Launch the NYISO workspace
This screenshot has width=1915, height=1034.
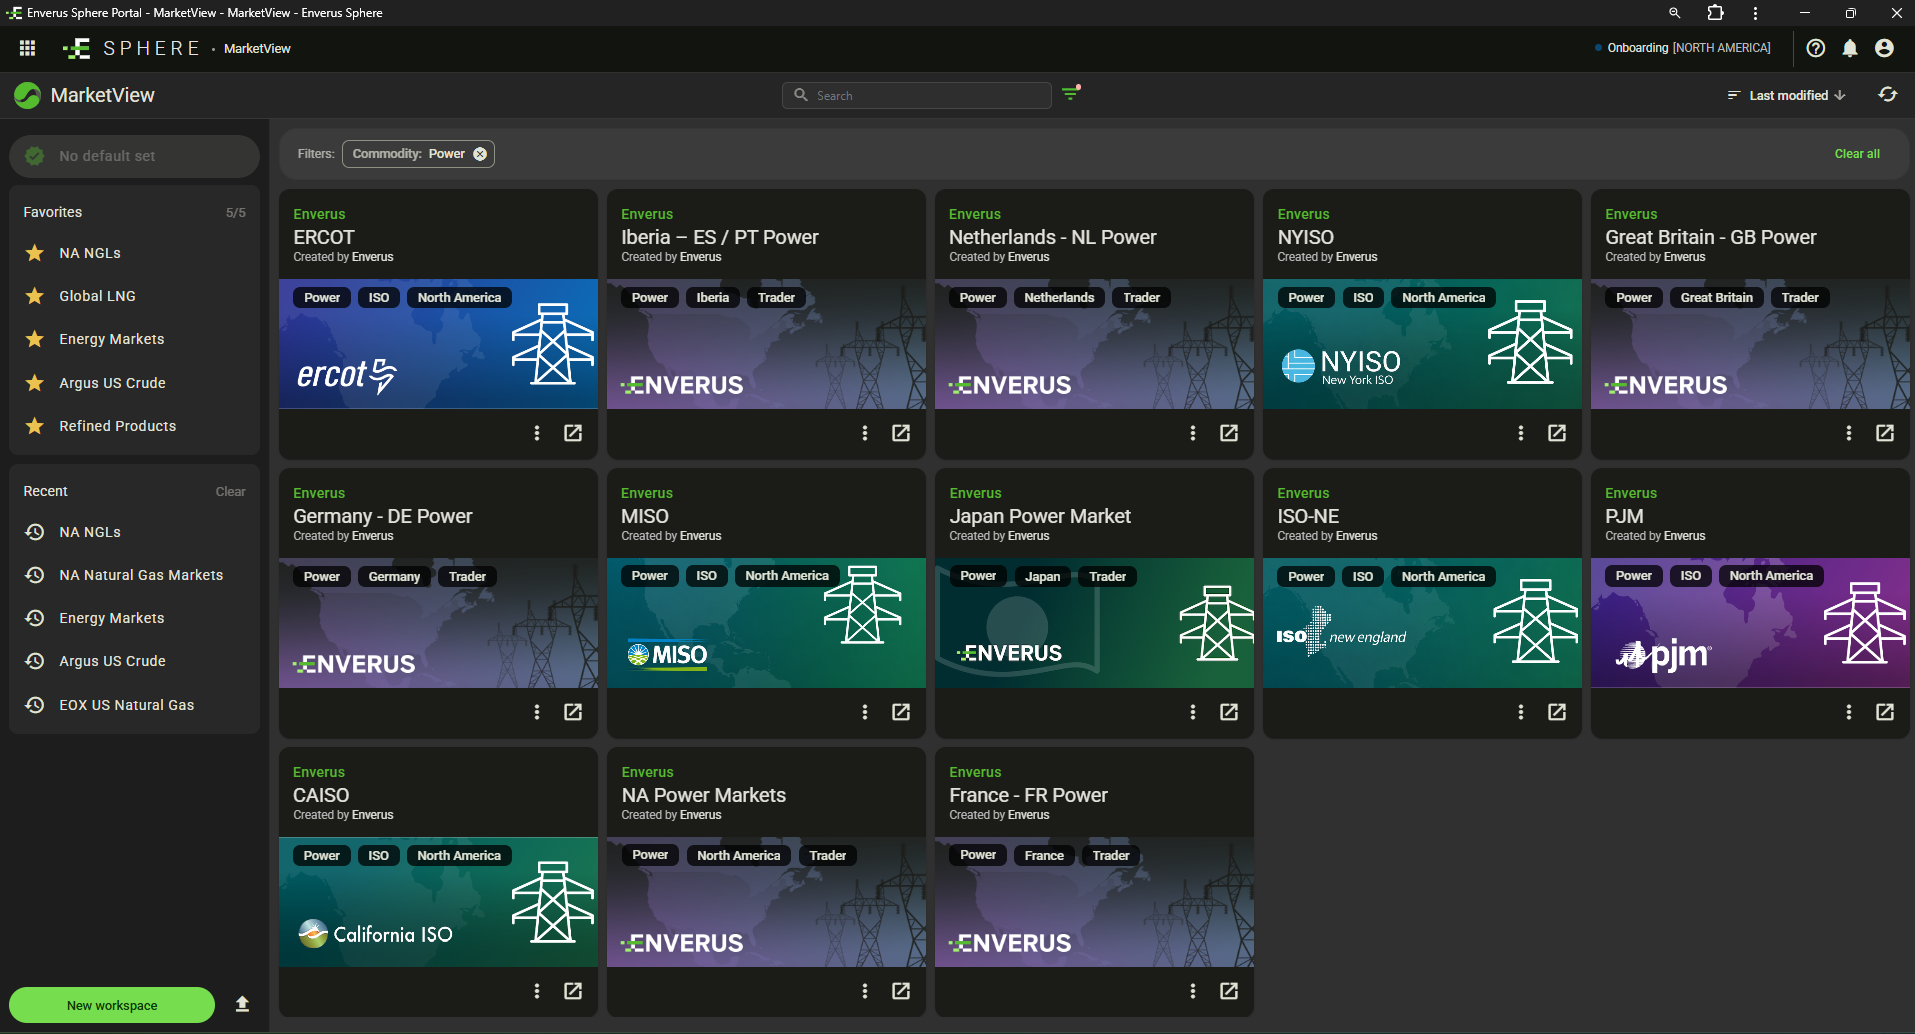[1557, 433]
